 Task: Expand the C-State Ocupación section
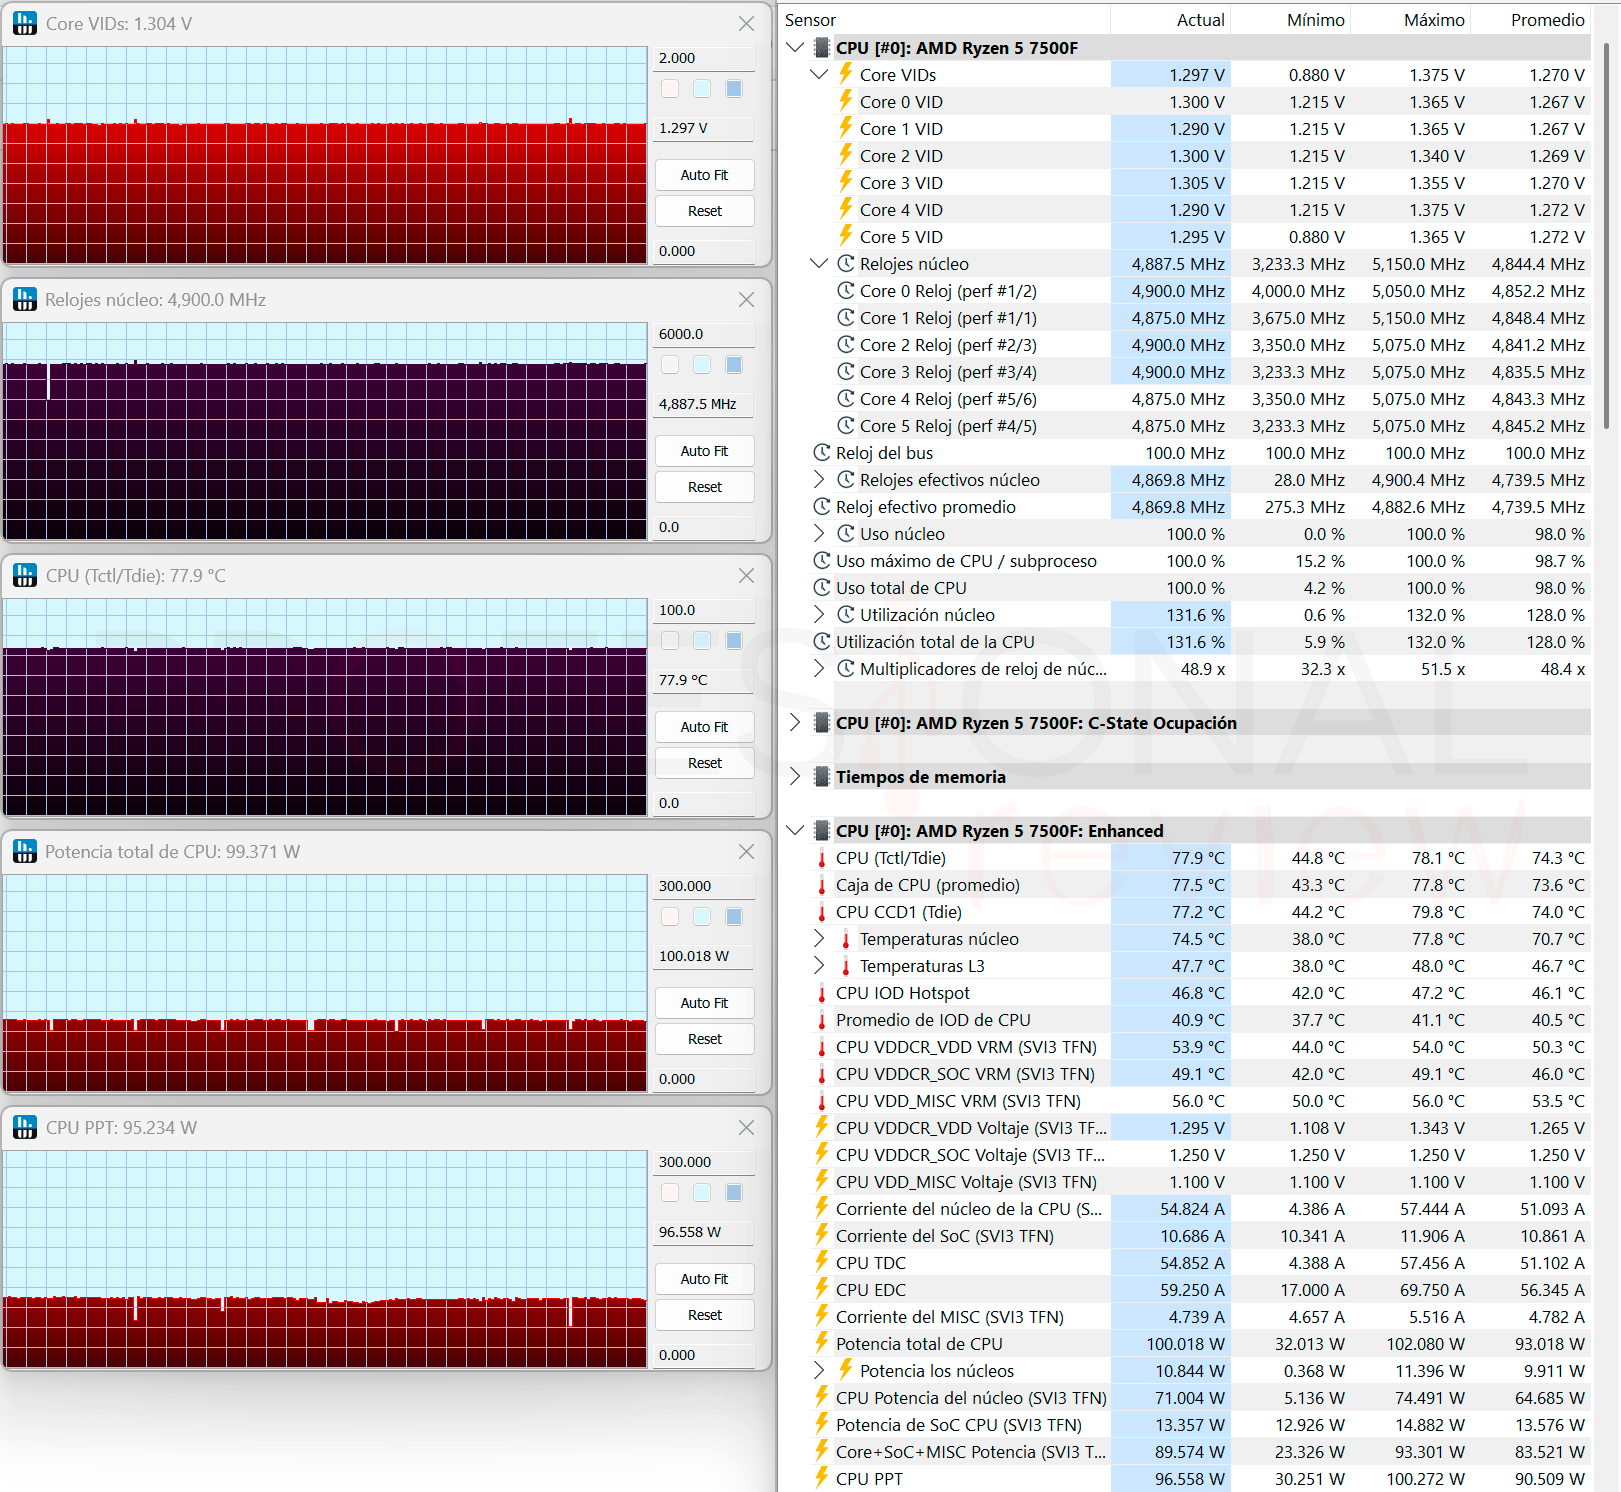(x=795, y=722)
